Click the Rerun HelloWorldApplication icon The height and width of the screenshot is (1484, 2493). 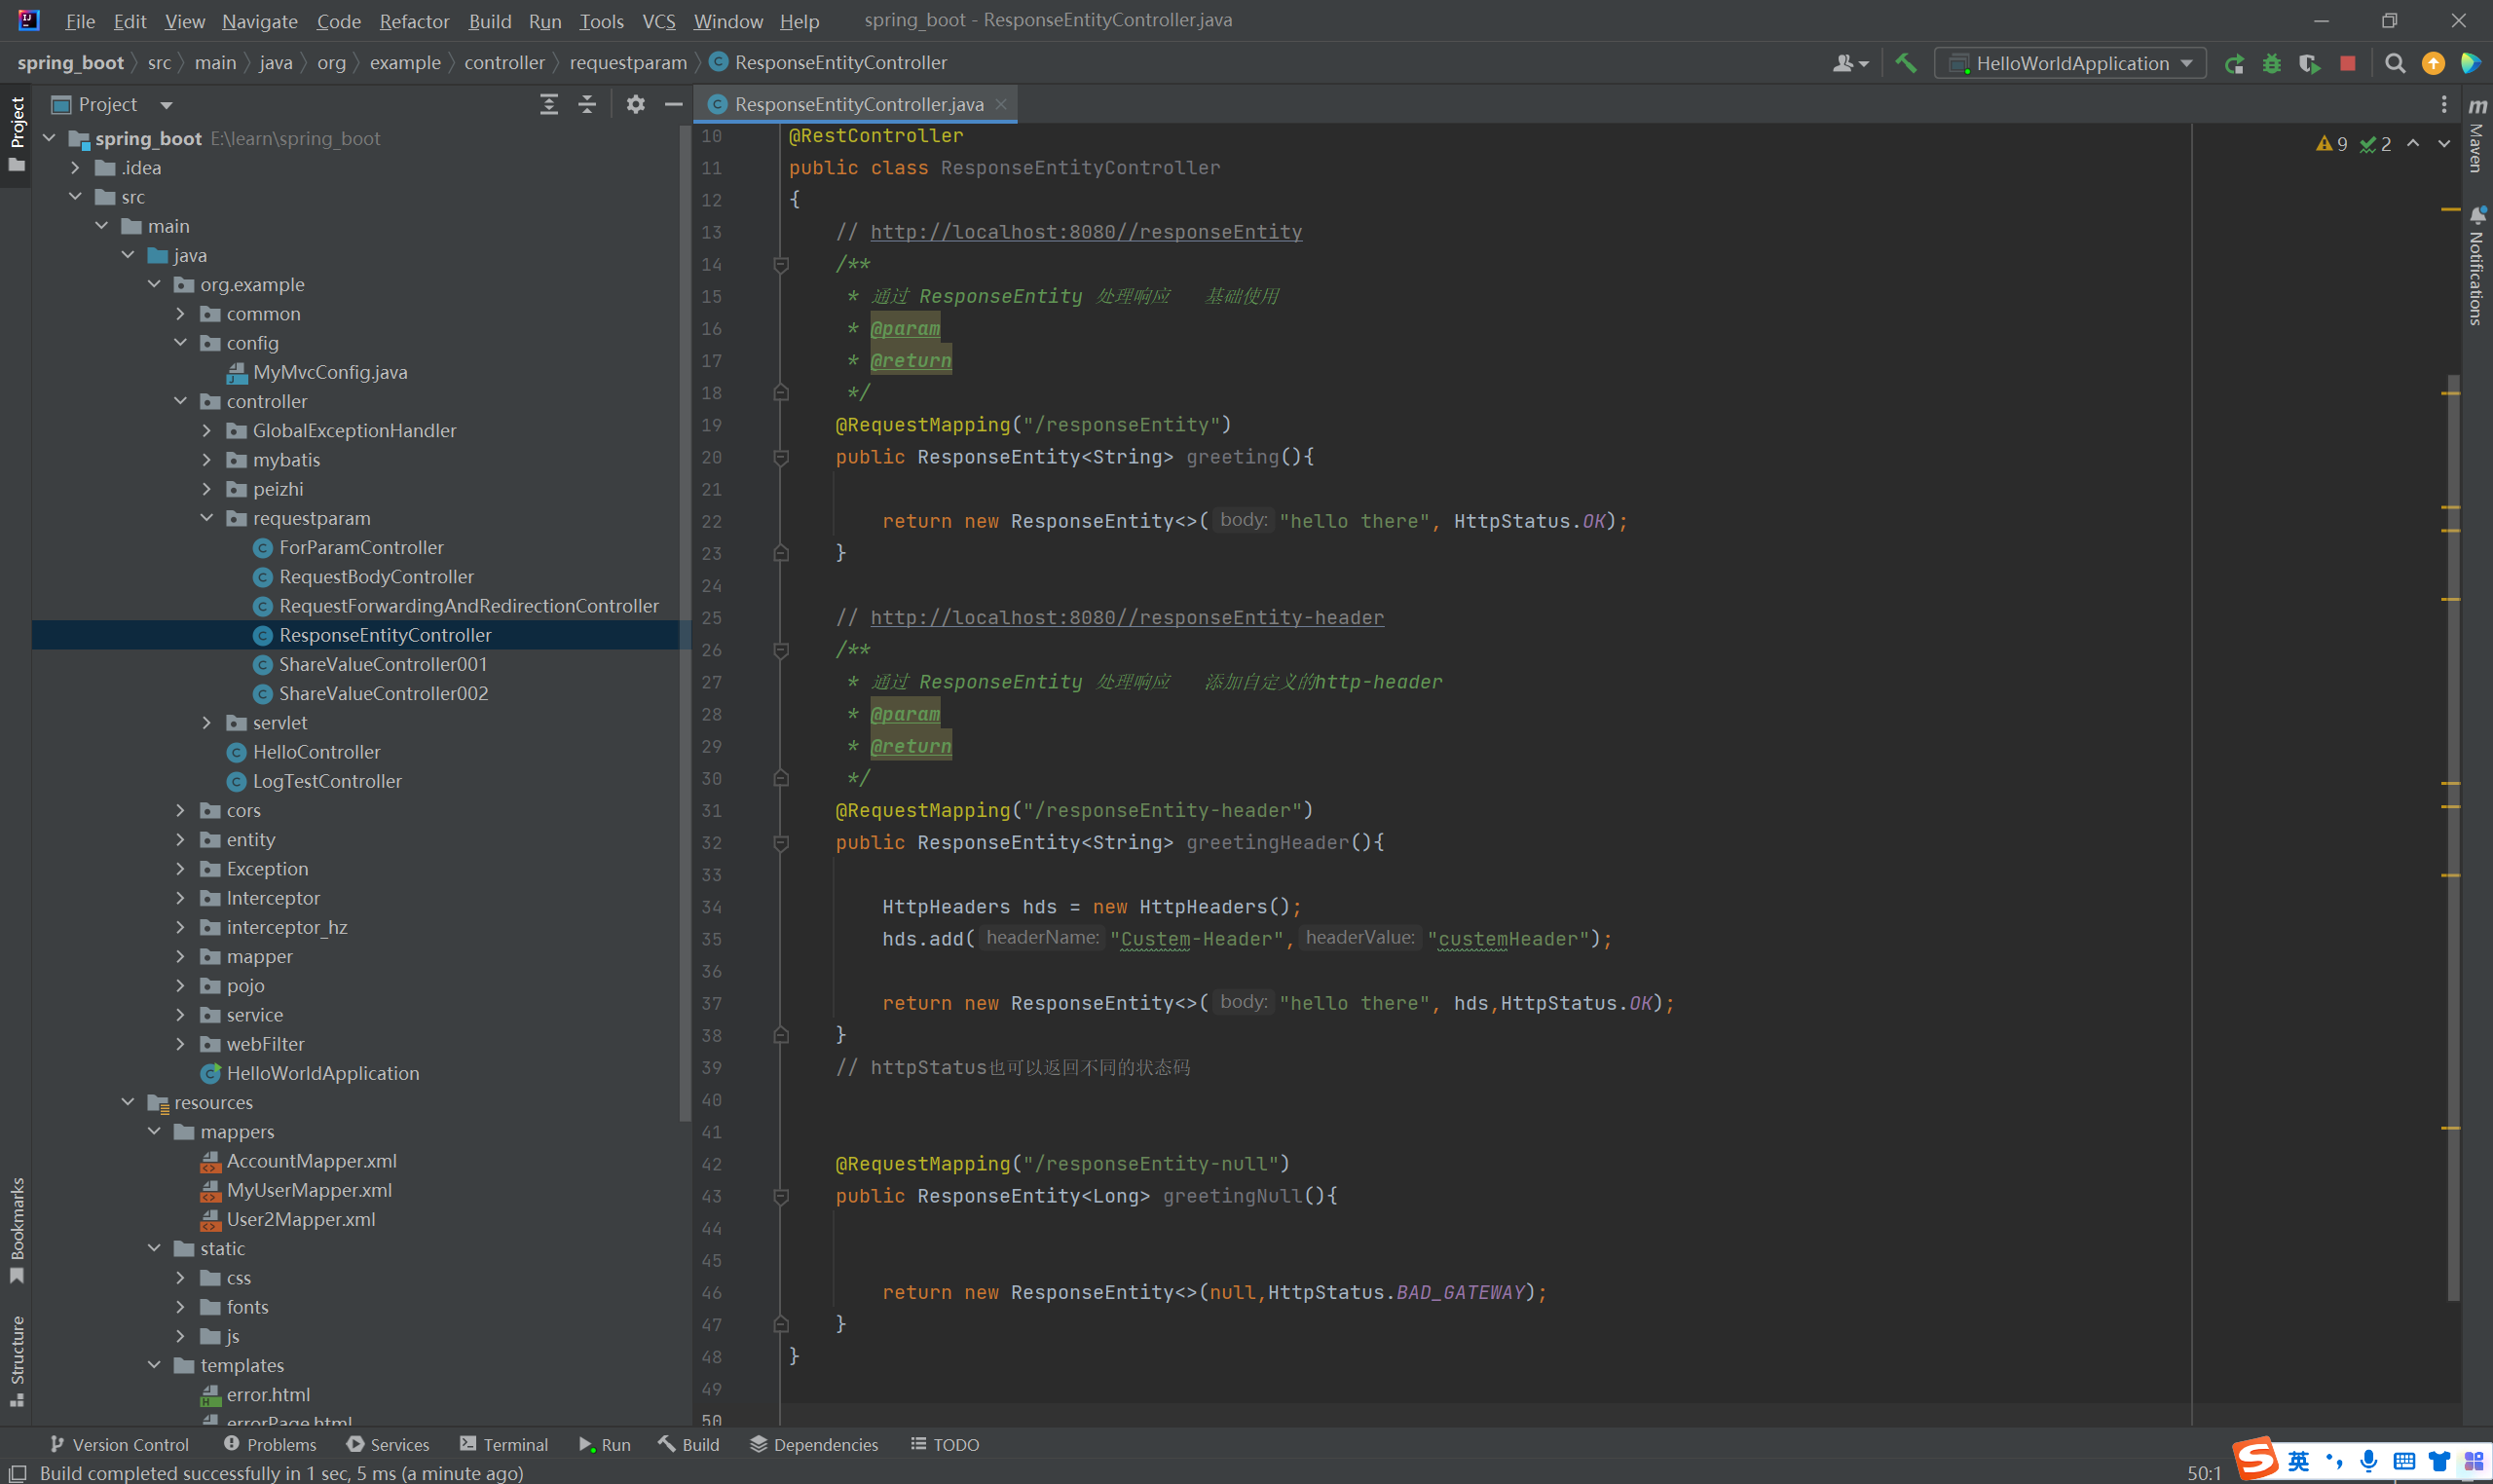2234,64
